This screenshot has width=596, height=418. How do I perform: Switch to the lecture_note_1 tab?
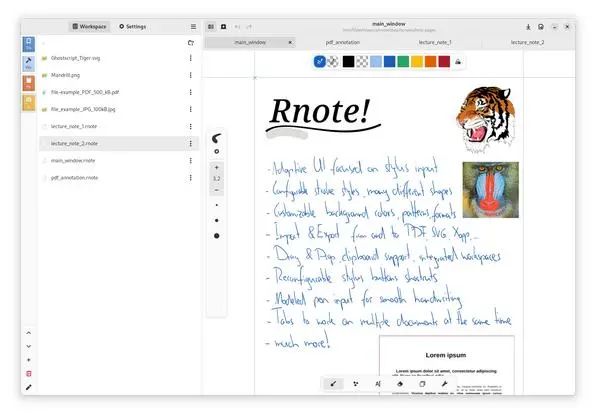(x=435, y=42)
